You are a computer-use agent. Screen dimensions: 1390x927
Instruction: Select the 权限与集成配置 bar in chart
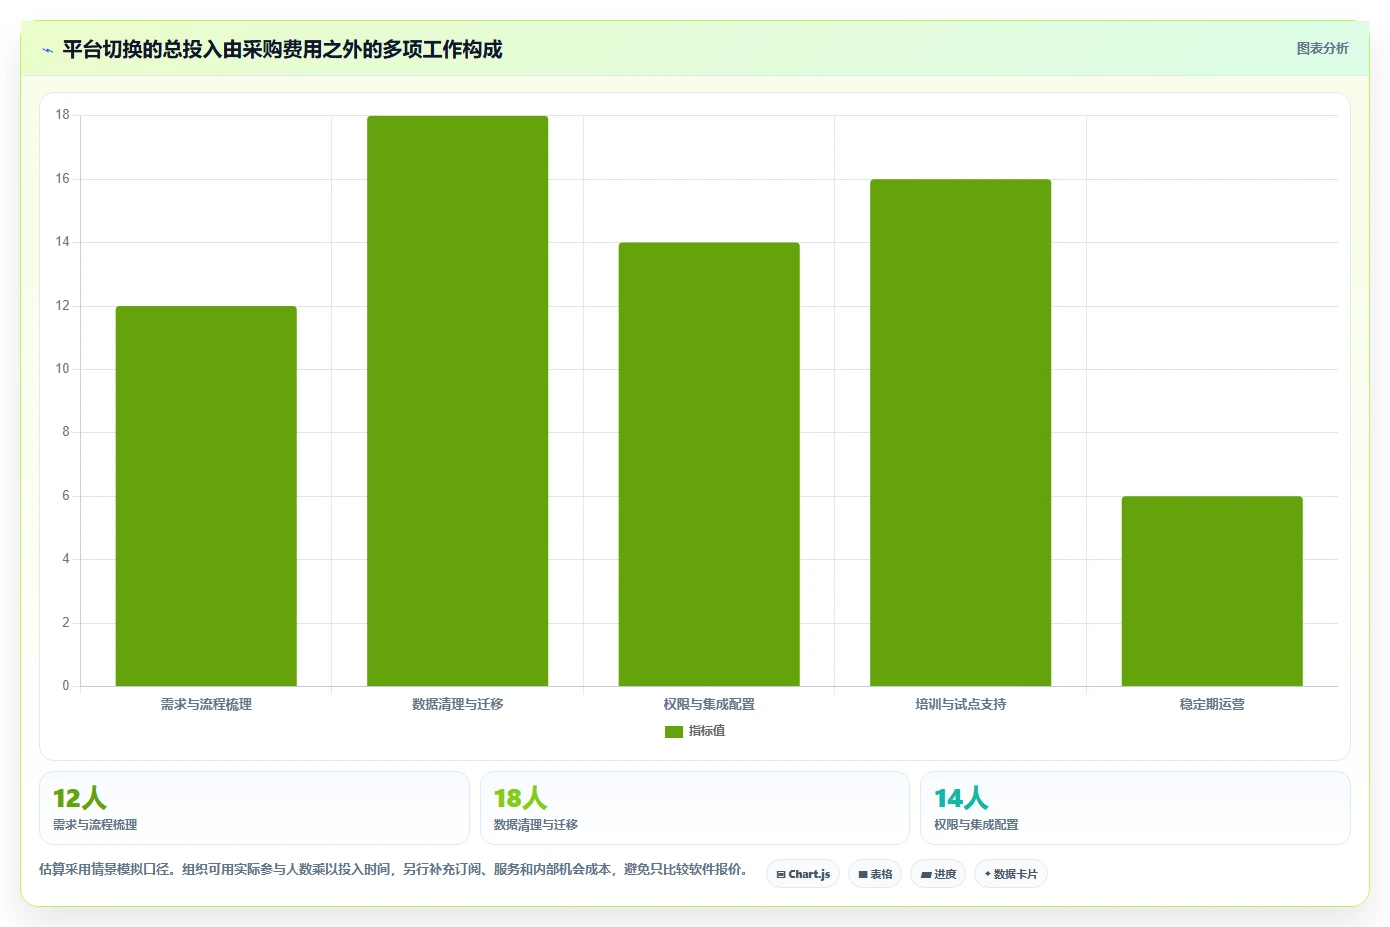point(709,464)
